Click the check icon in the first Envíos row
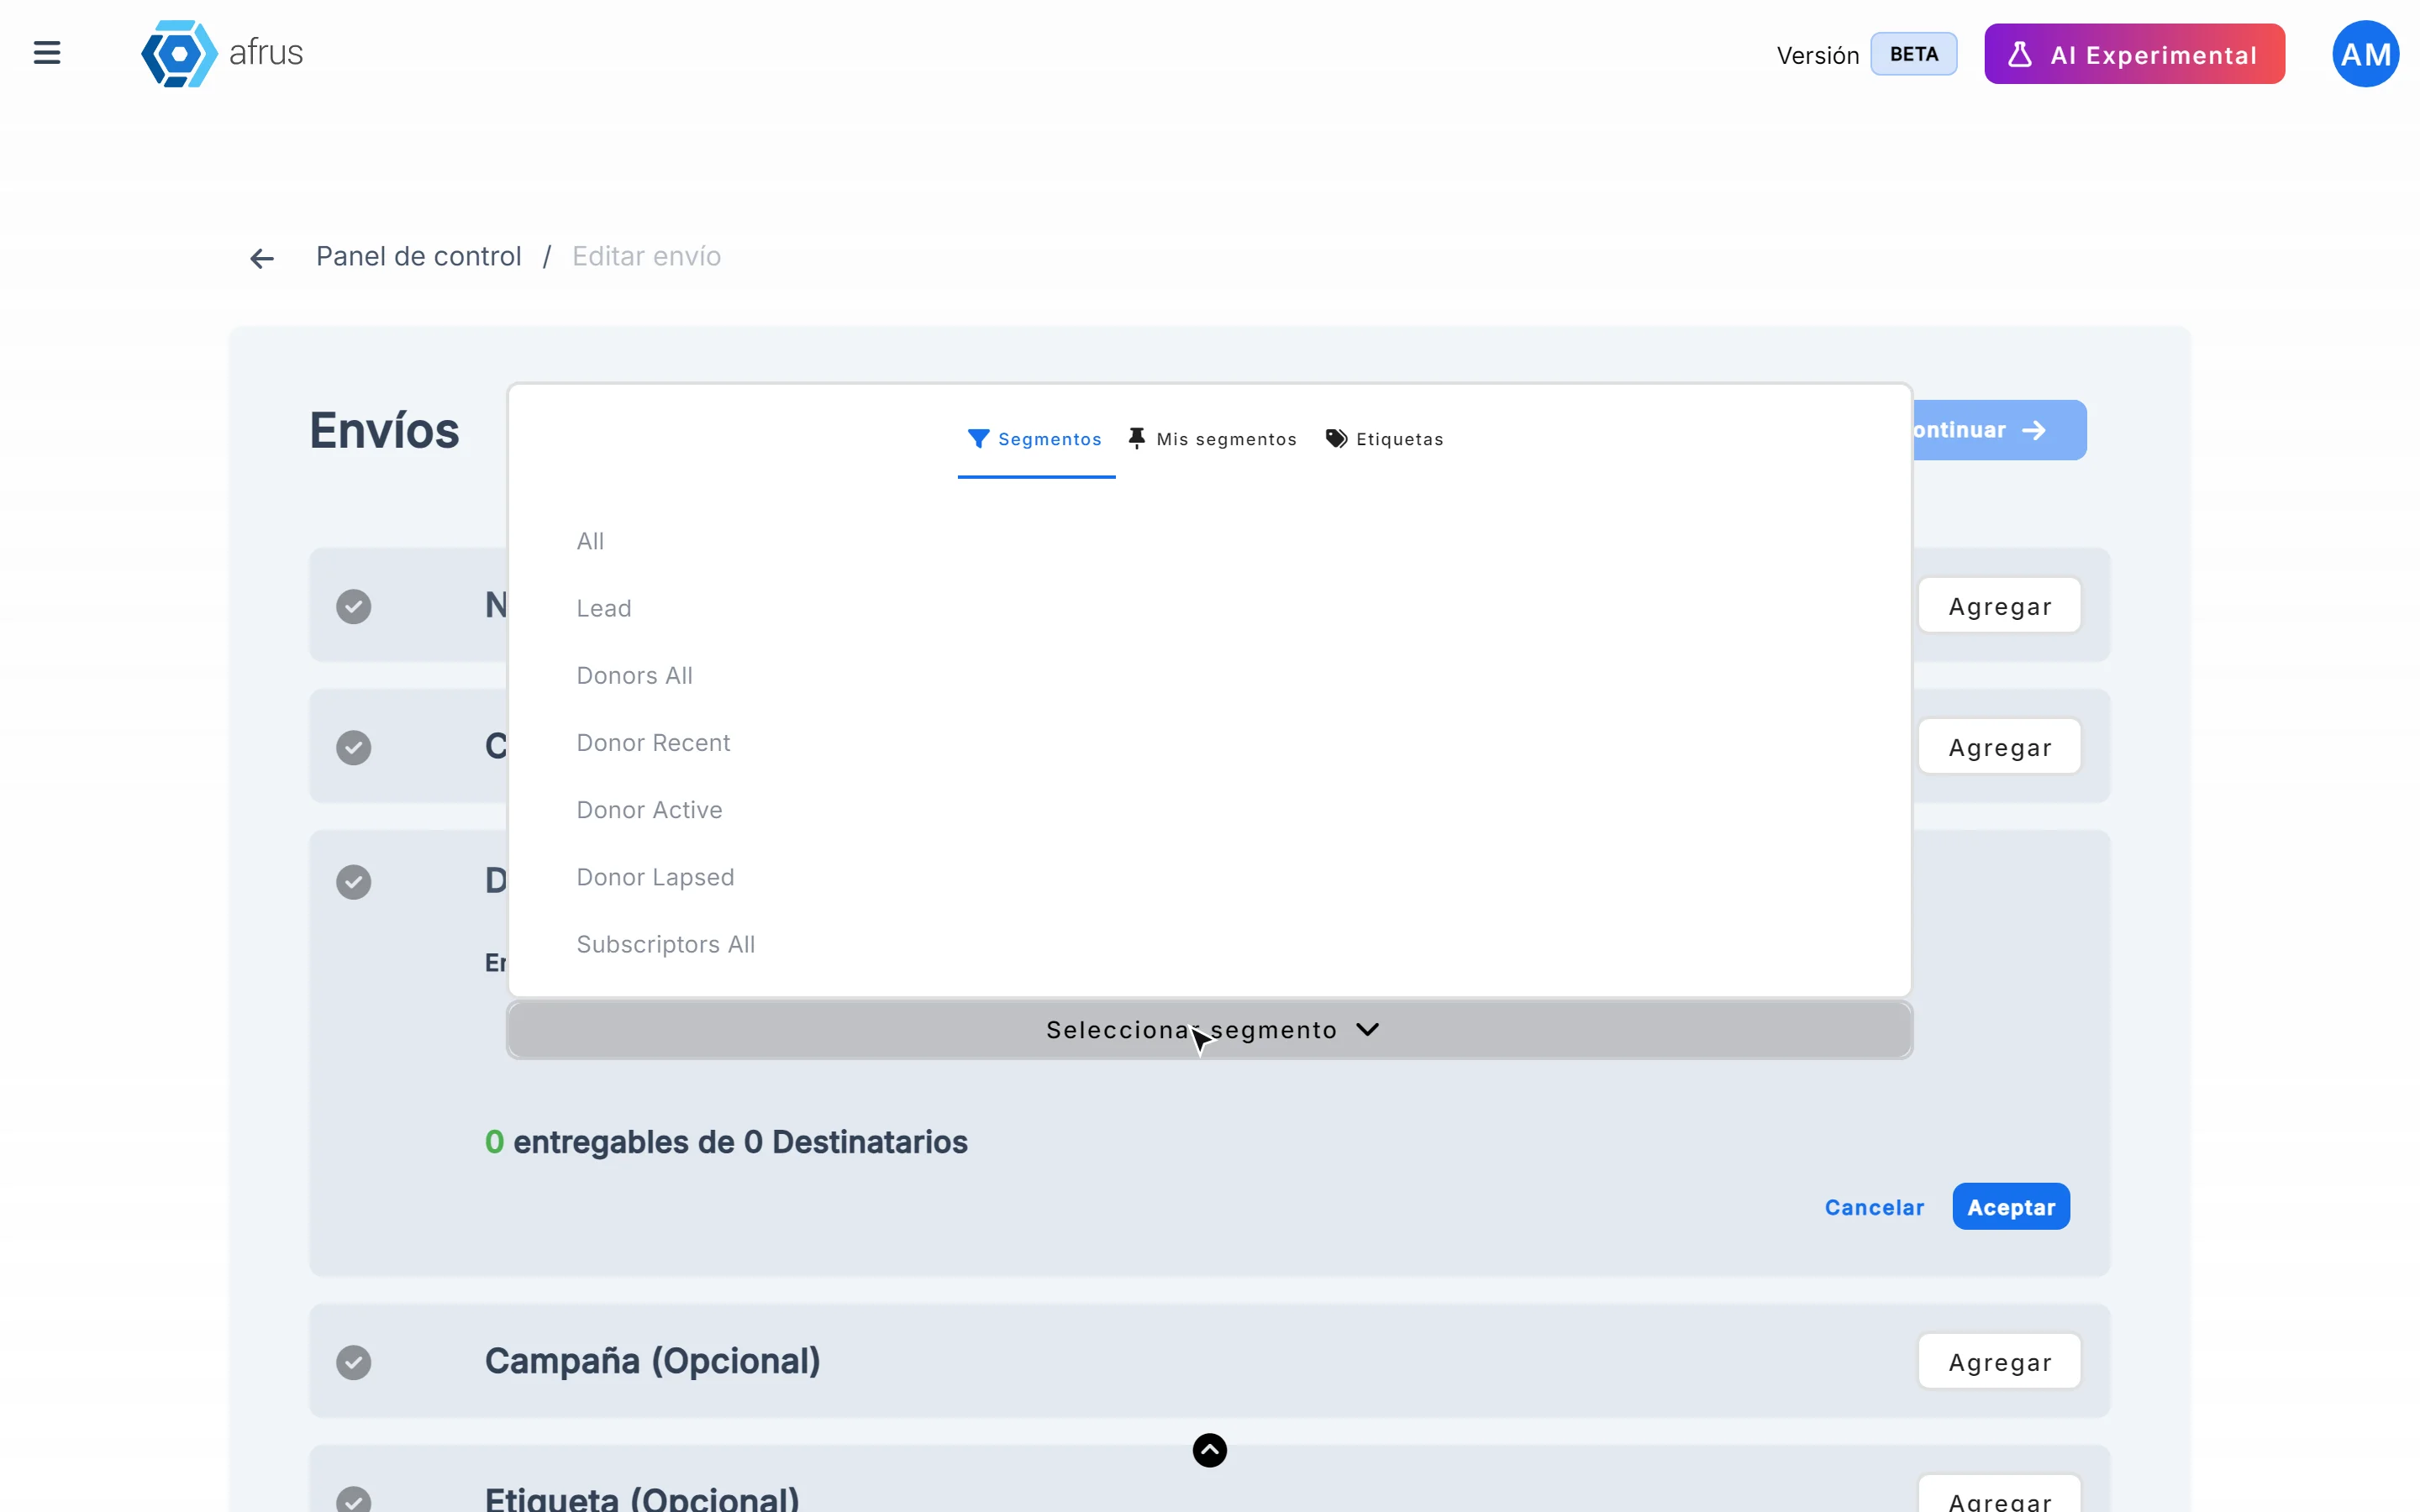Viewport: 2420px width, 1512px height. coord(353,606)
